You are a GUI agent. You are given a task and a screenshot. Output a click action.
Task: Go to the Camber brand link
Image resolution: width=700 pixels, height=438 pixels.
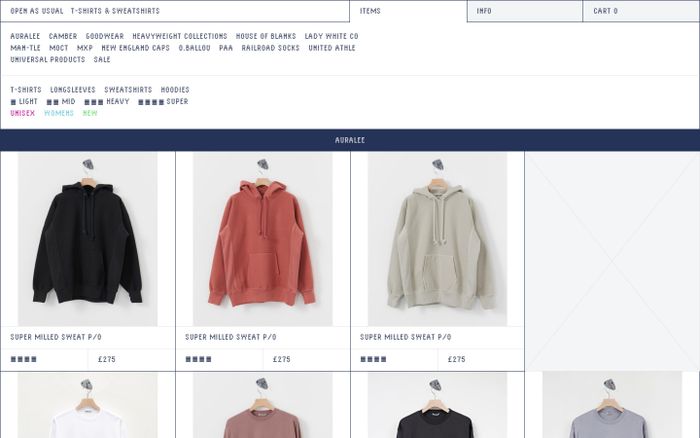pos(63,36)
